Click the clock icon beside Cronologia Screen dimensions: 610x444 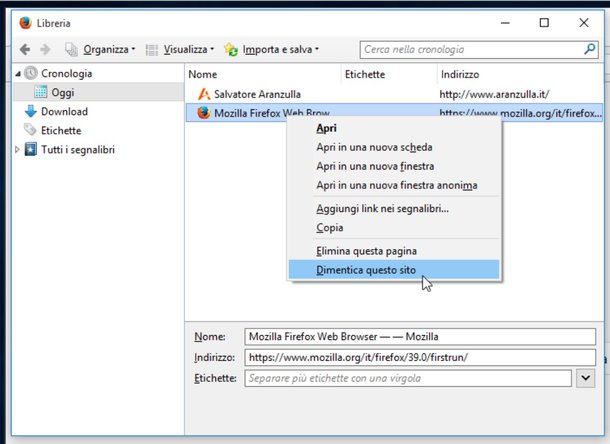coord(31,73)
